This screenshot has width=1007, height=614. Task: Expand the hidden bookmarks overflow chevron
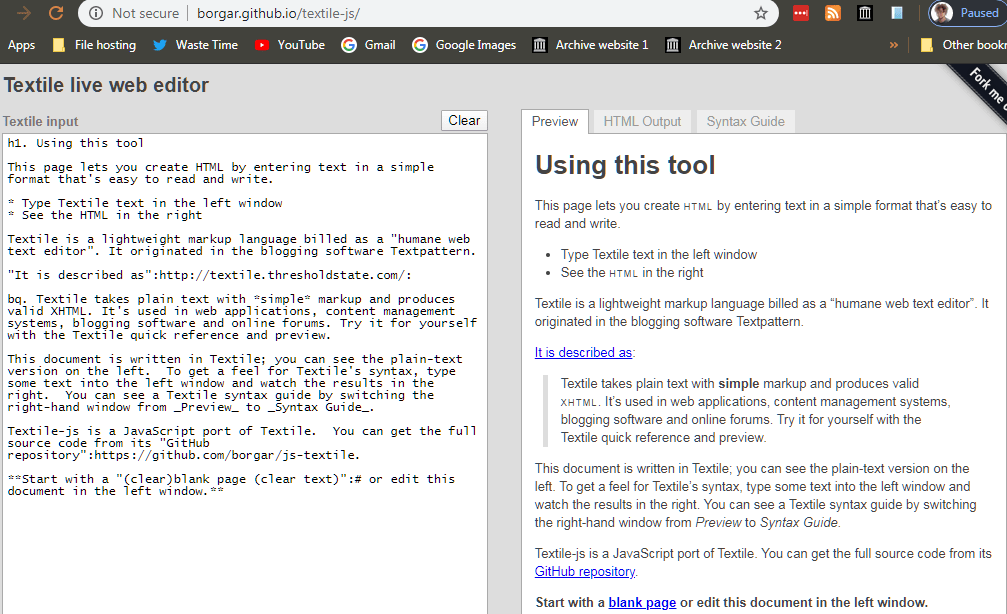coord(893,45)
